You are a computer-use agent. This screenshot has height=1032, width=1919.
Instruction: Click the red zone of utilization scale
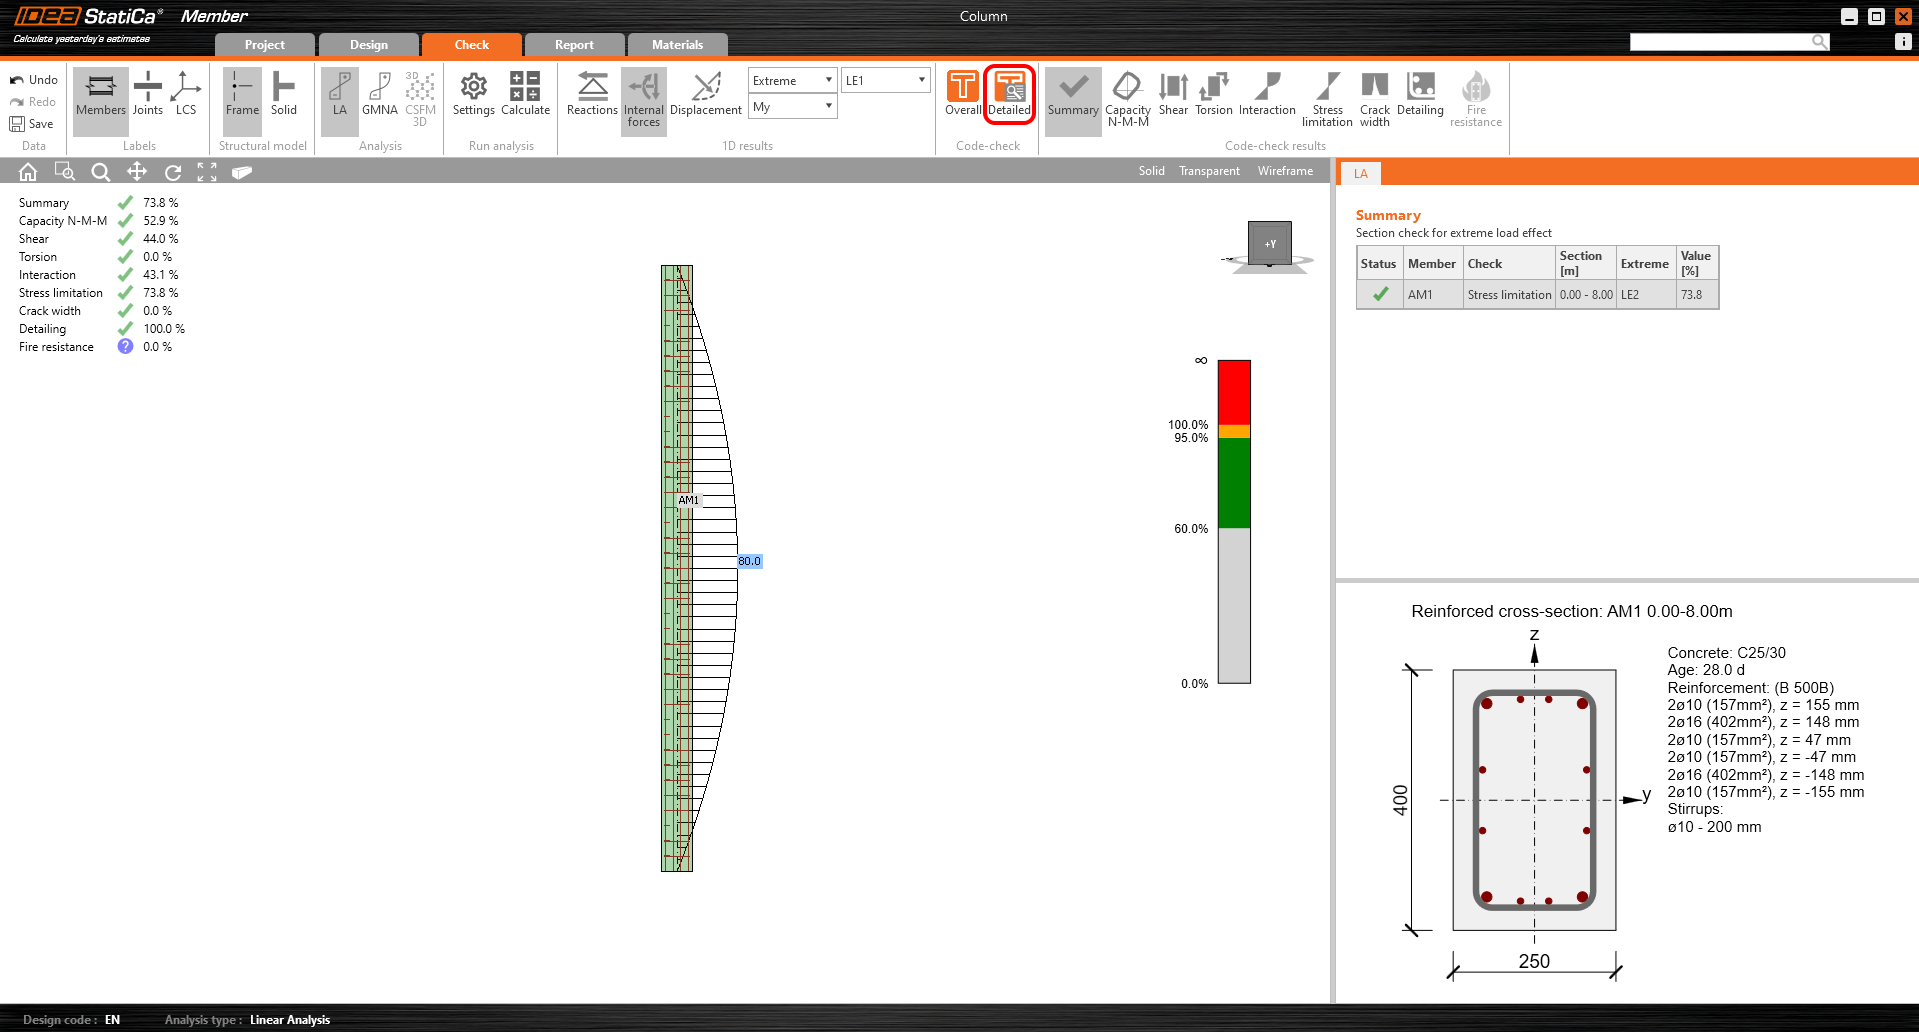tap(1234, 392)
